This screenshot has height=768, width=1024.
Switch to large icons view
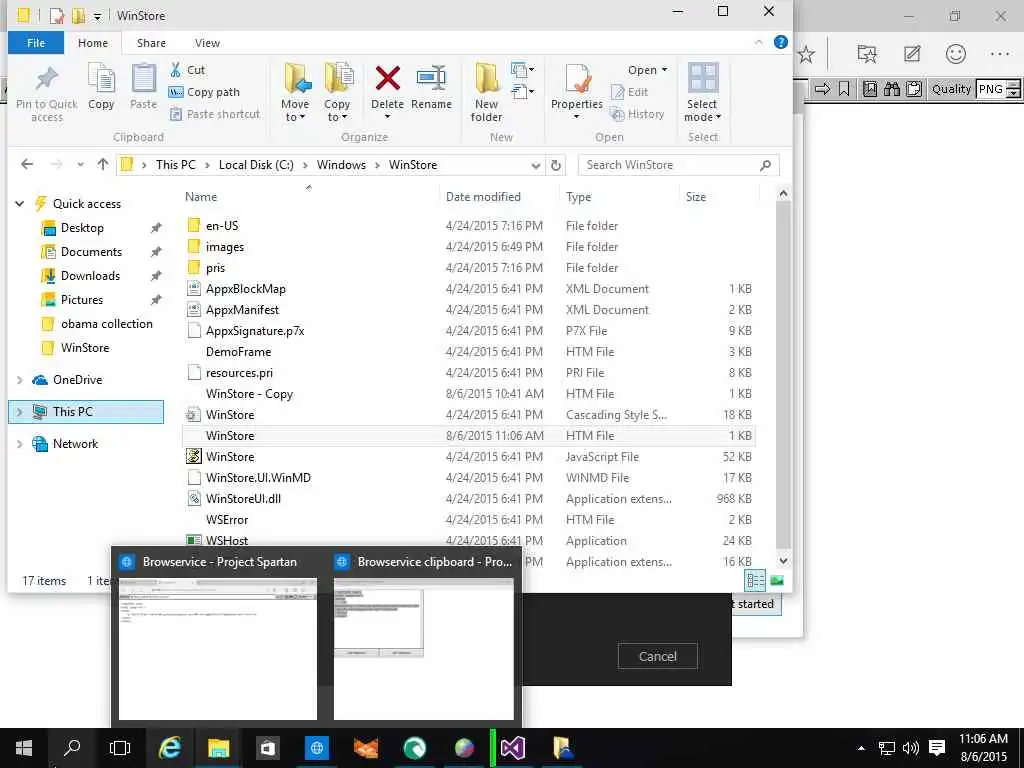(777, 581)
